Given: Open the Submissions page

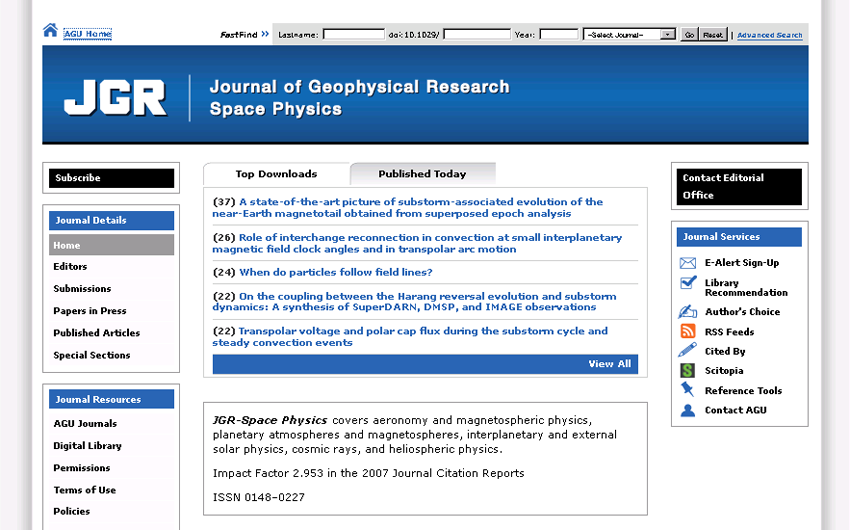Looking at the screenshot, I should tap(82, 289).
